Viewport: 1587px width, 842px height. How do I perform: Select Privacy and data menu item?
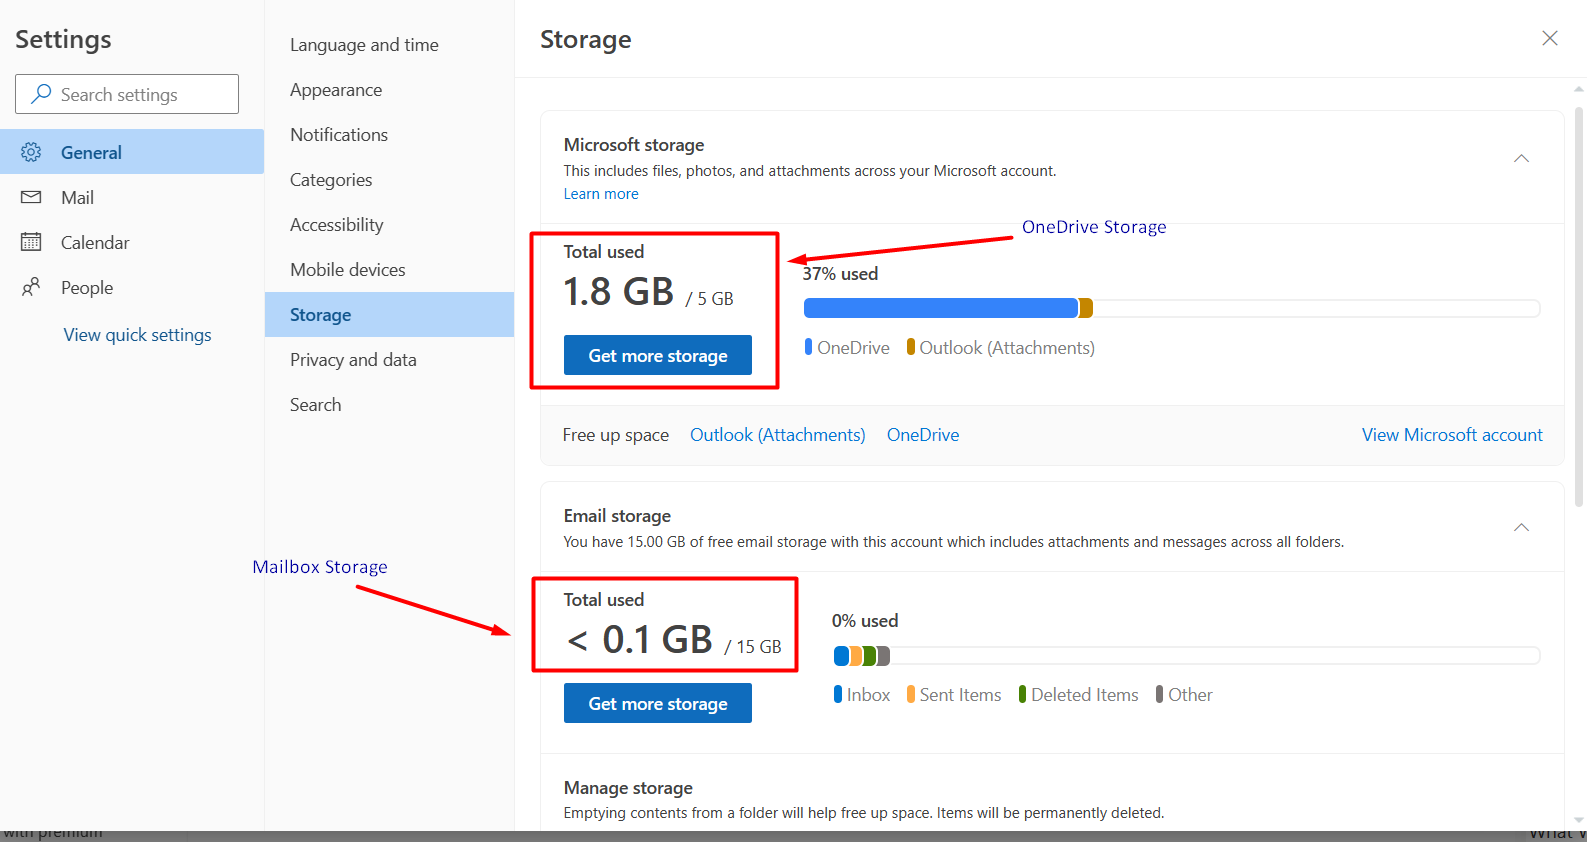point(353,360)
